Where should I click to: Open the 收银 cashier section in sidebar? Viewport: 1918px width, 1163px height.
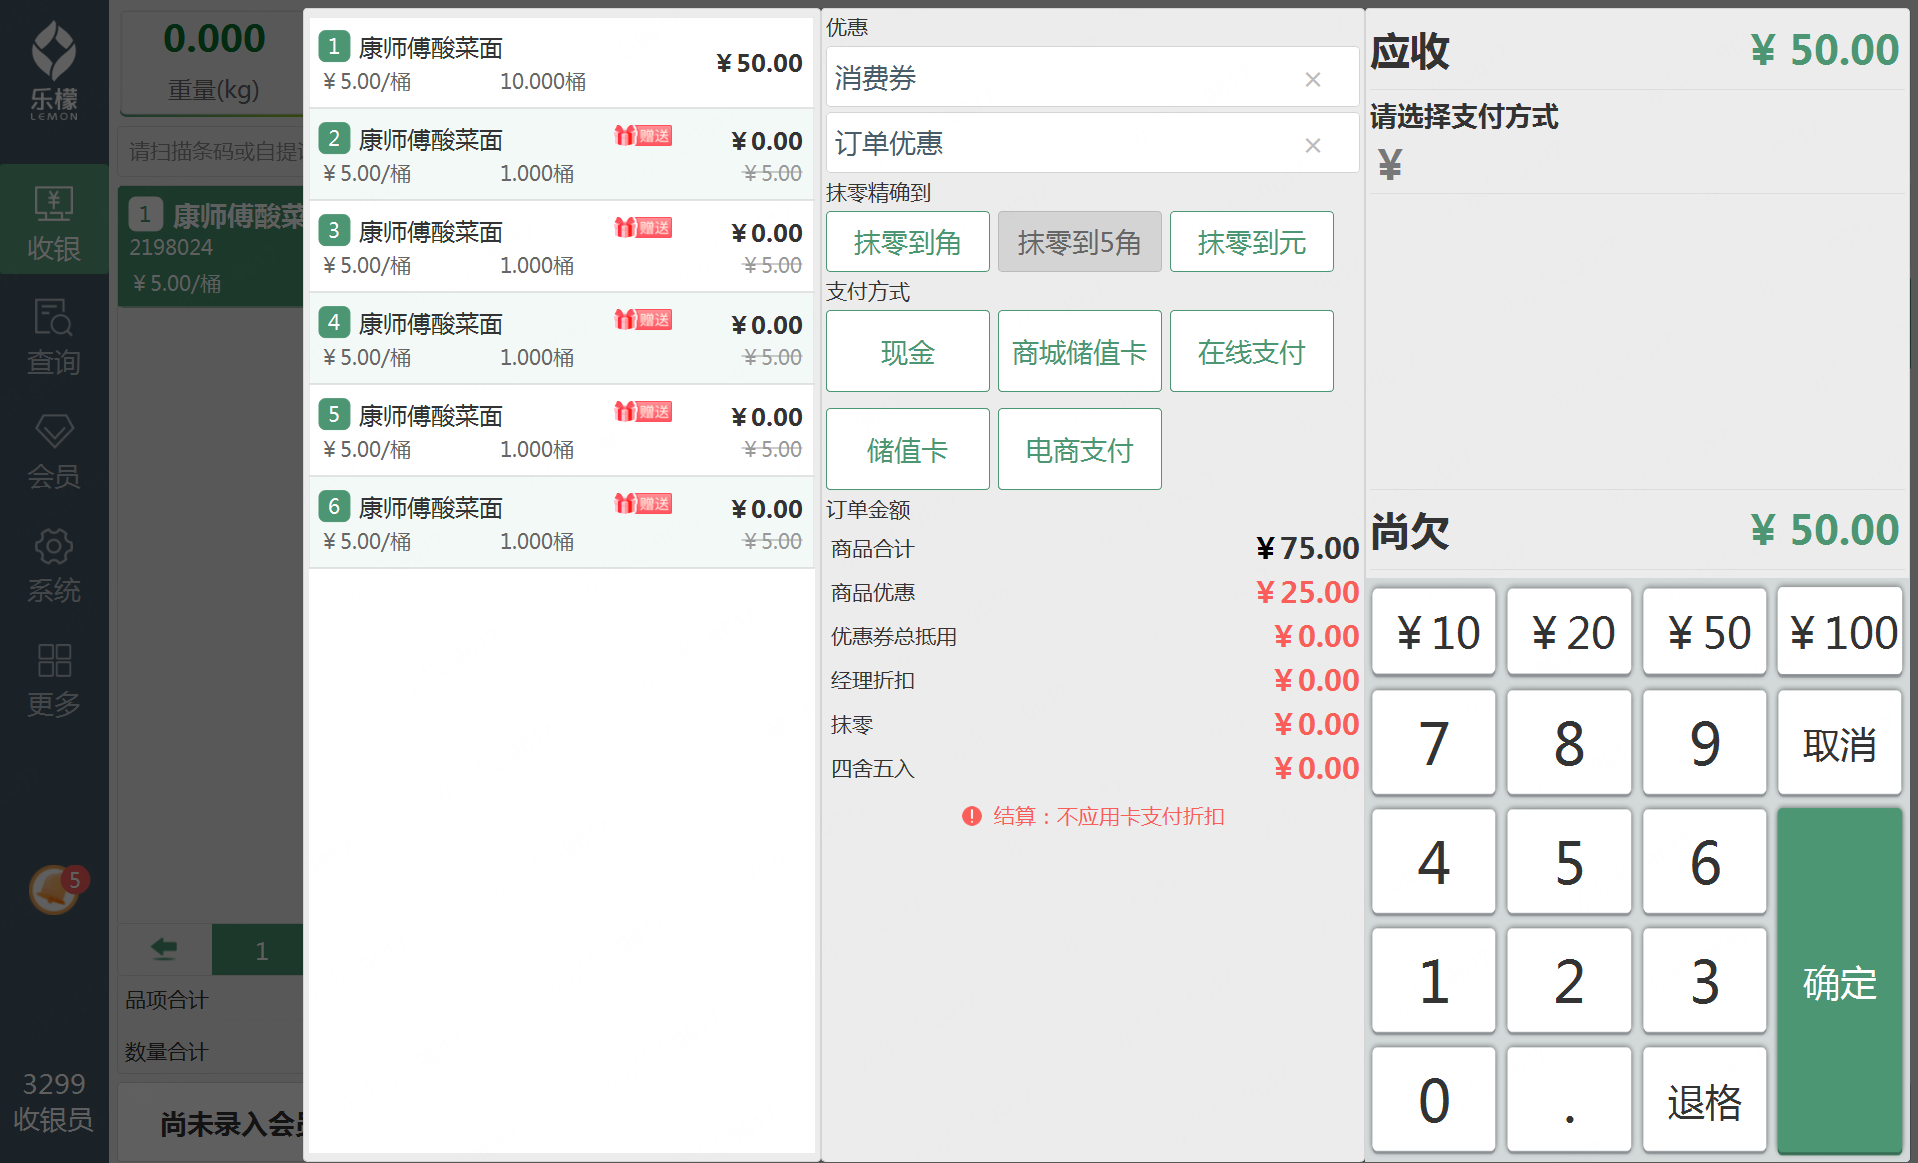pyautogui.click(x=54, y=219)
